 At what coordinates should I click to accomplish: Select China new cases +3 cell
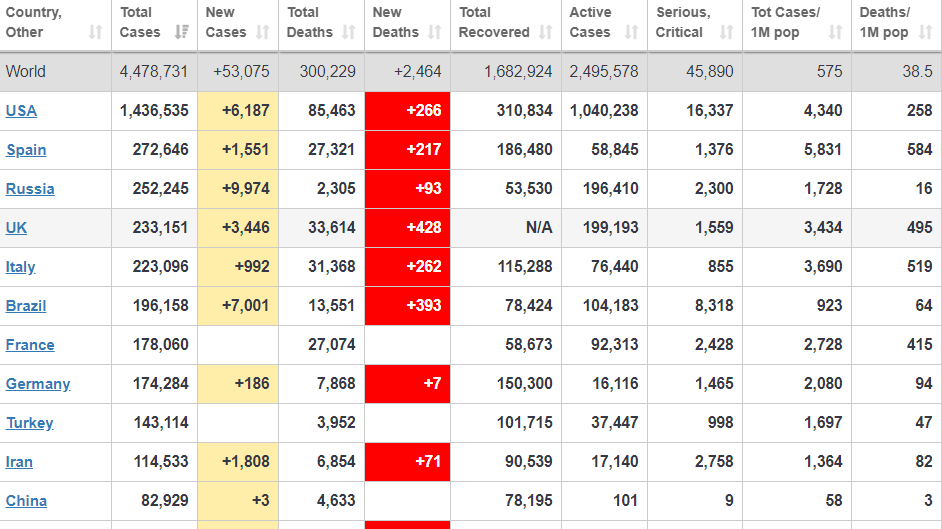pos(238,501)
